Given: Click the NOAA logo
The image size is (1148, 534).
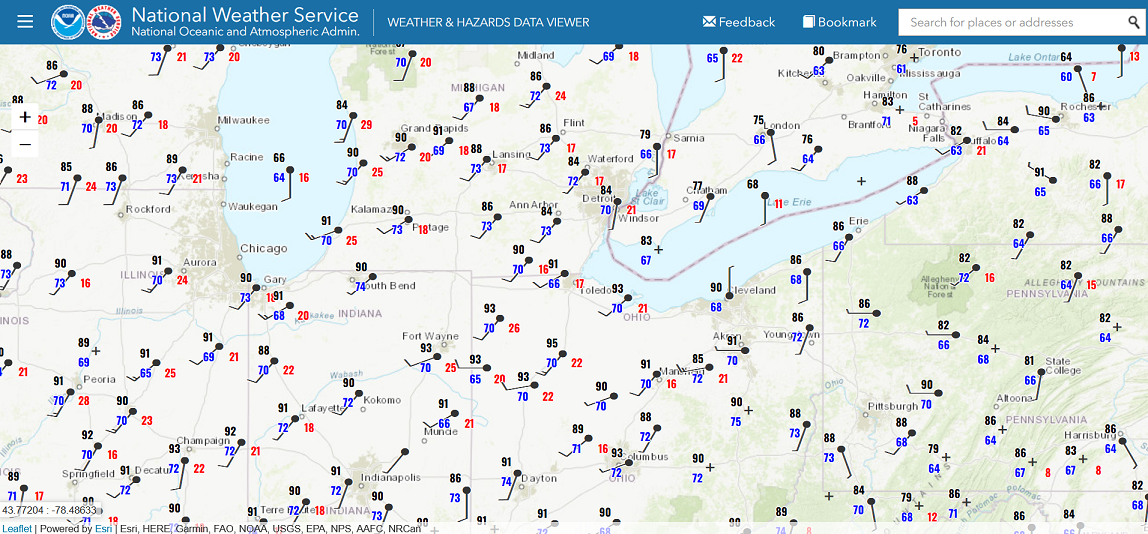Looking at the screenshot, I should pyautogui.click(x=68, y=22).
